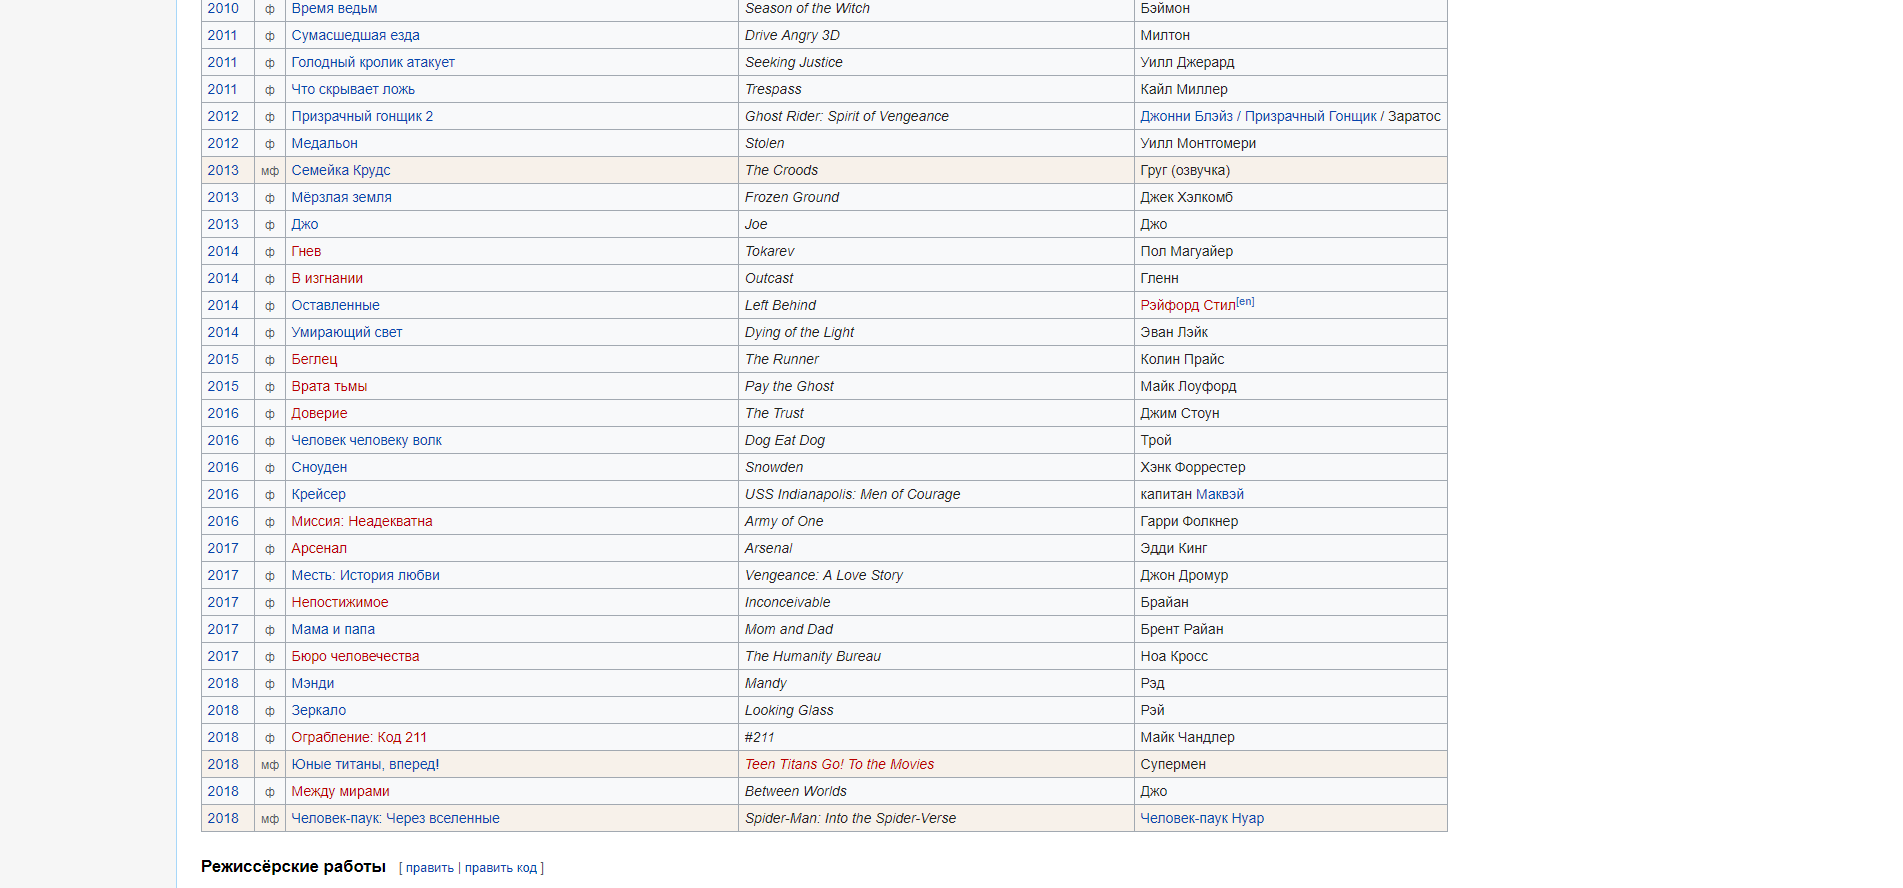Open the ф marker in Зеркало row
This screenshot has height=888, width=1903.
[270, 711]
